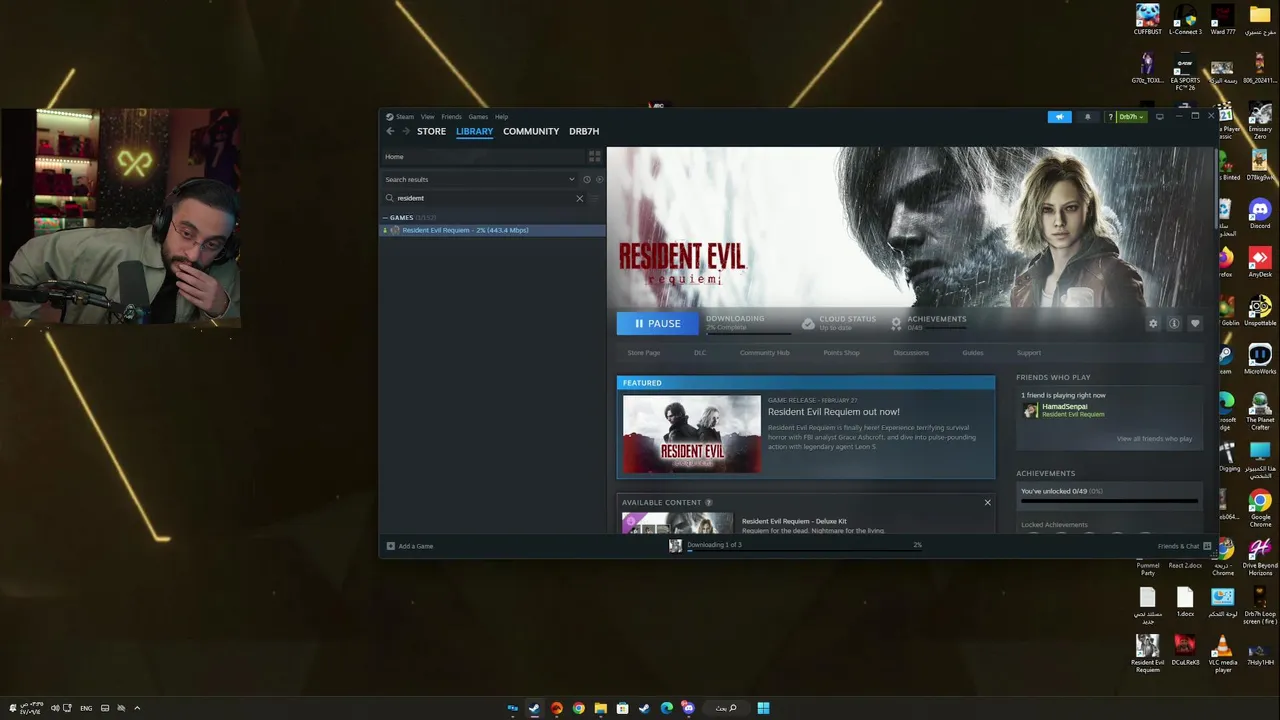This screenshot has height=720, width=1280.
Task: Select Resident Evil Requiem in games list
Action: coord(493,230)
